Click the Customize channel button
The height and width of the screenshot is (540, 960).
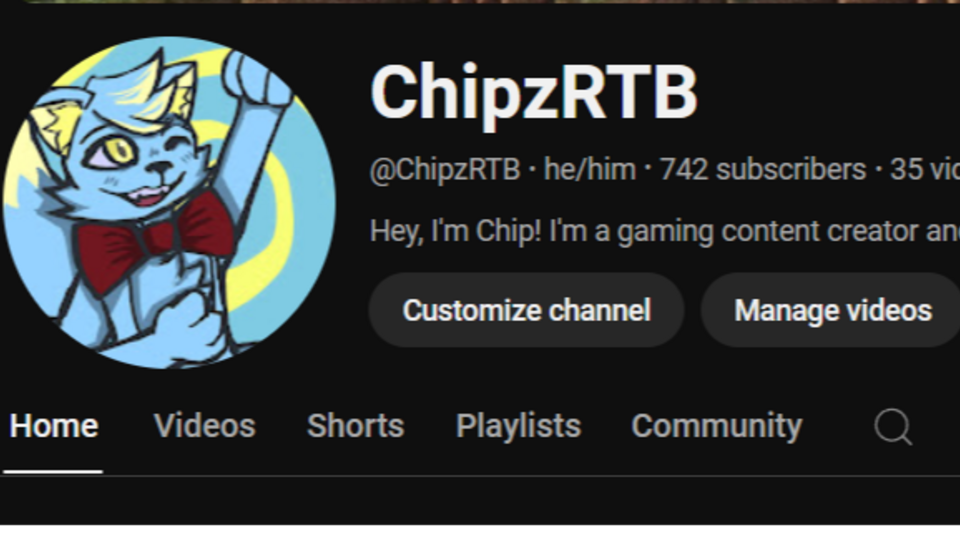point(527,310)
